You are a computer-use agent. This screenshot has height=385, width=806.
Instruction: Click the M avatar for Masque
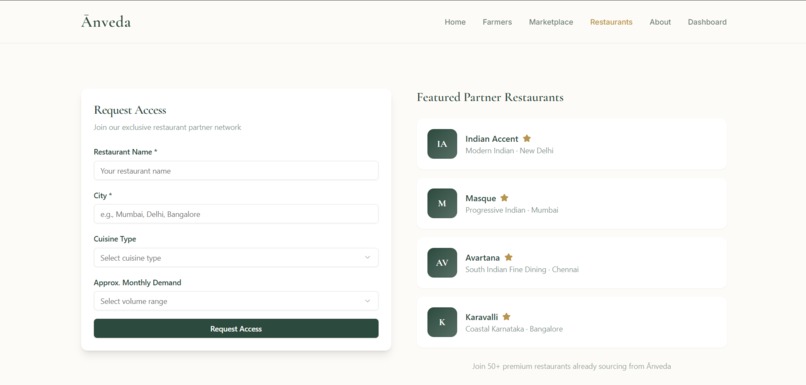(x=442, y=203)
